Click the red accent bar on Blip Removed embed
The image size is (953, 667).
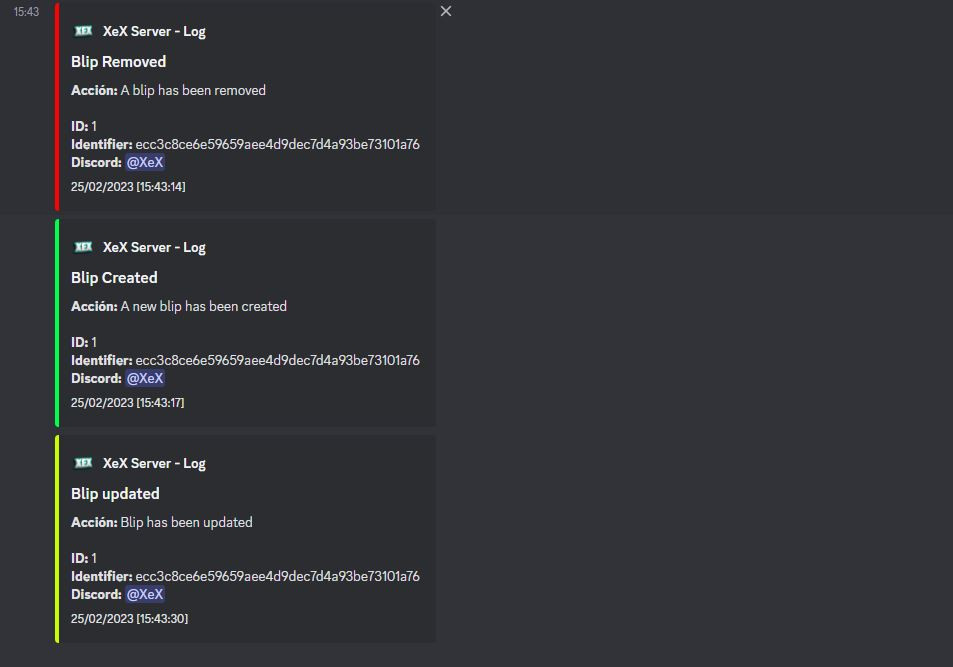coord(58,108)
